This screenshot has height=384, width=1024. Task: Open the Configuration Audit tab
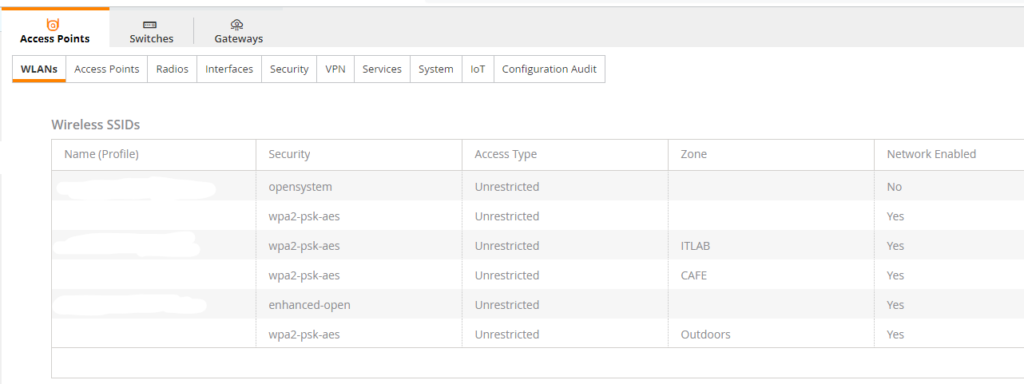pos(549,69)
